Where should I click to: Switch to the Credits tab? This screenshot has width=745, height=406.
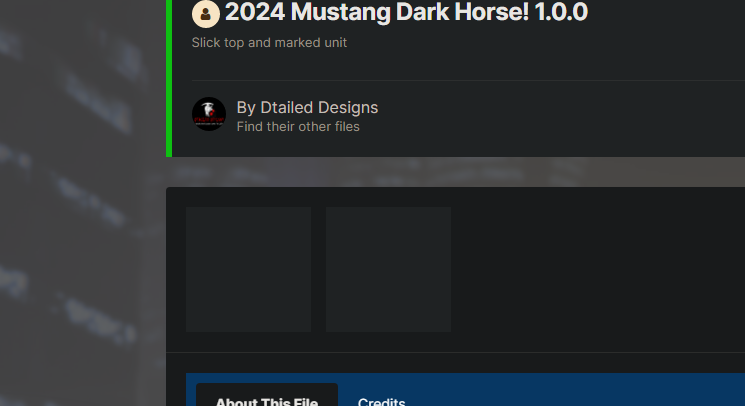click(381, 402)
